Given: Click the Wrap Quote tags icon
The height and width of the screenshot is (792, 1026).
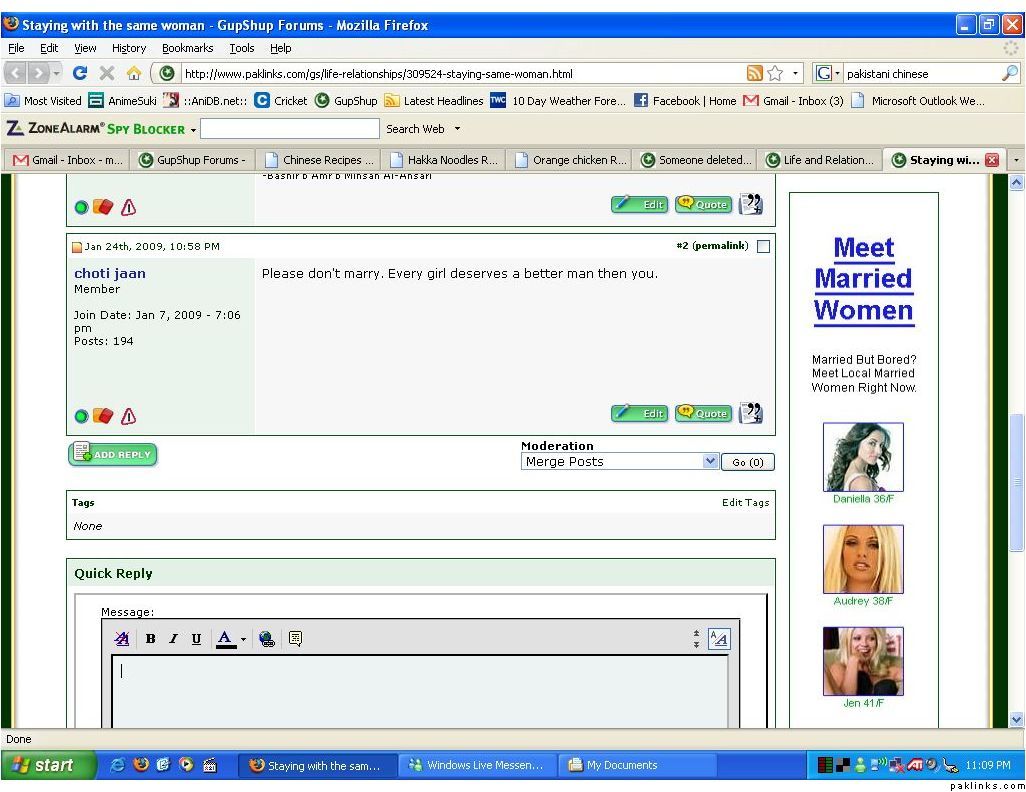Looking at the screenshot, I should pos(295,639).
